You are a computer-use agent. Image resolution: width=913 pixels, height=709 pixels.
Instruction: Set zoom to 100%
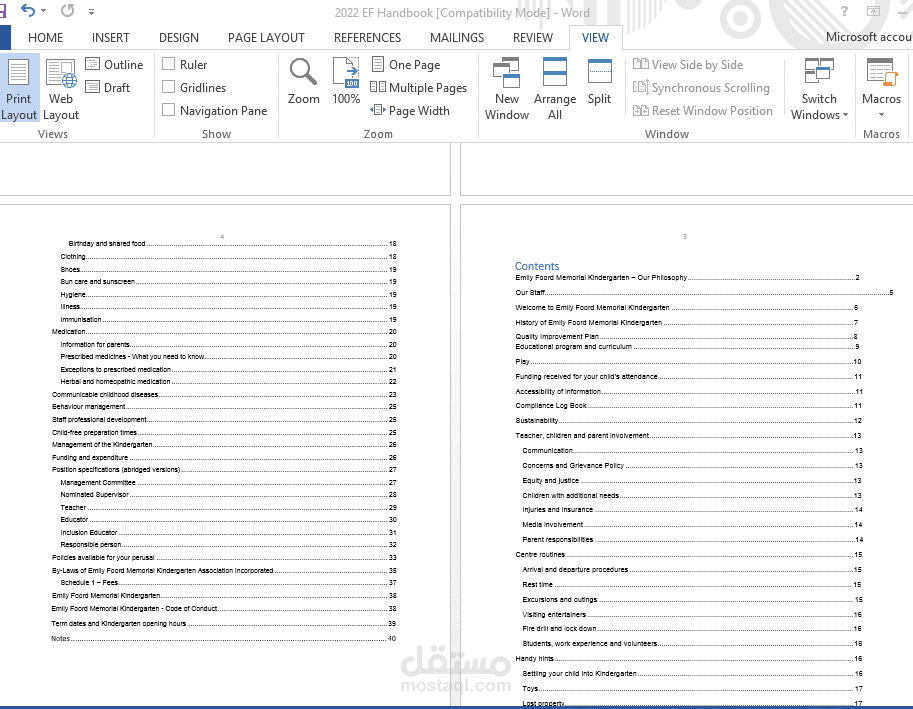346,81
